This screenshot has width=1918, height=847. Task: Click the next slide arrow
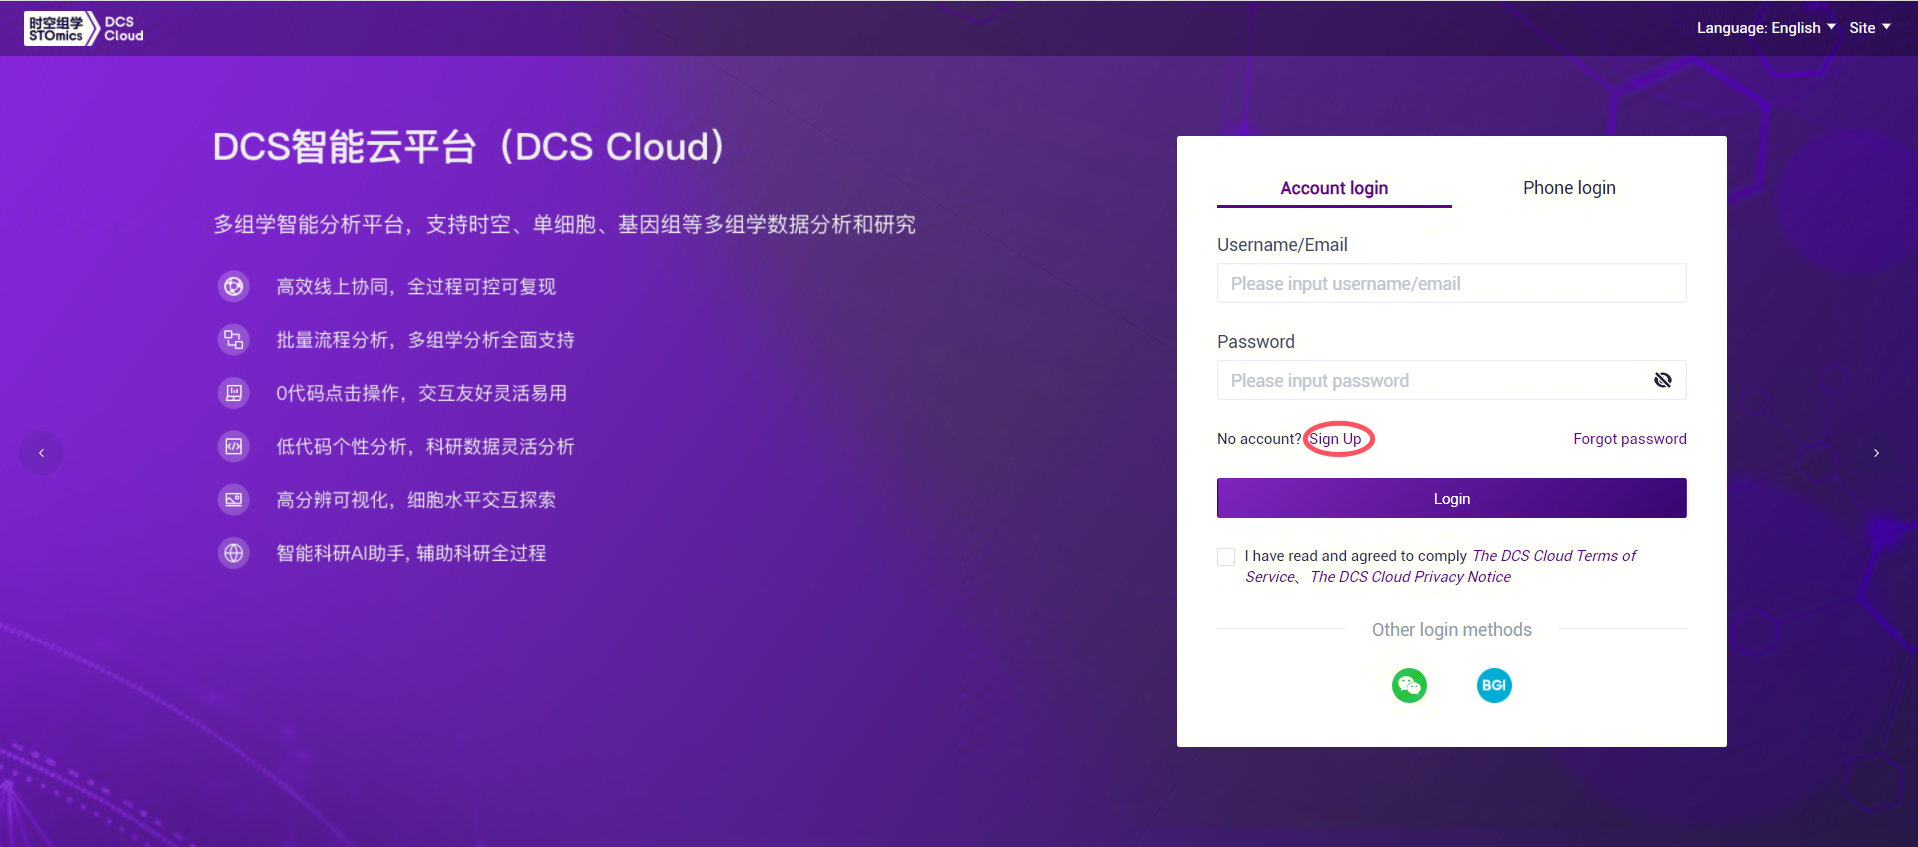[1876, 453]
